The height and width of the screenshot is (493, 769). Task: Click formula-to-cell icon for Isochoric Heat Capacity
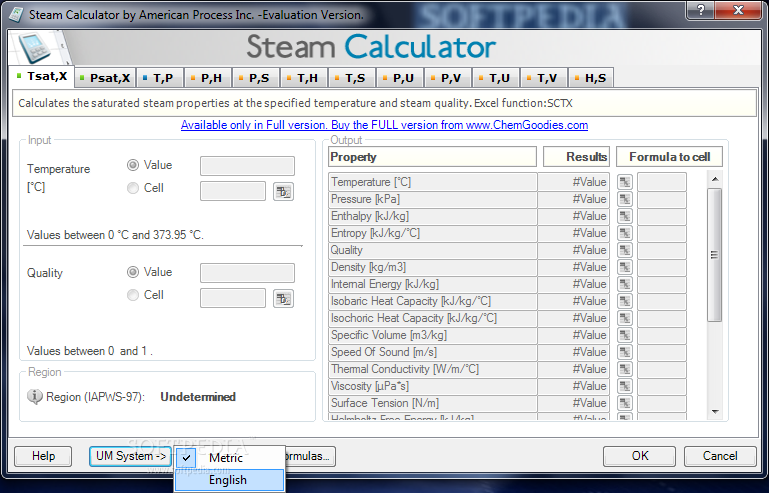625,318
